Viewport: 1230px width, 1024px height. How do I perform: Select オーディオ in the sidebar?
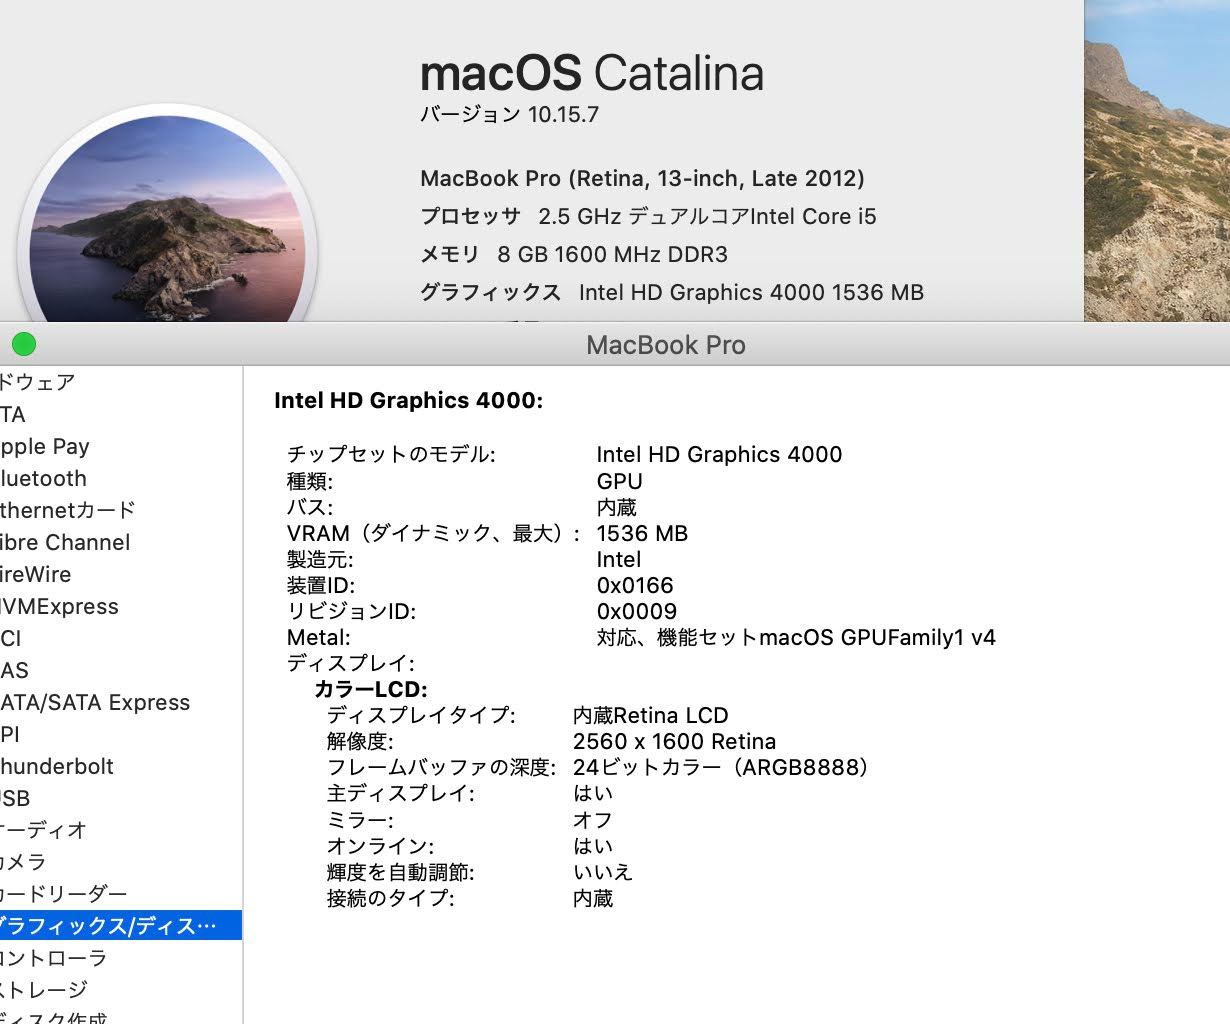44,830
